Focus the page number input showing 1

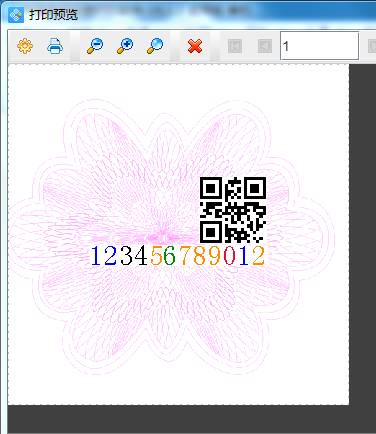[x=319, y=46]
